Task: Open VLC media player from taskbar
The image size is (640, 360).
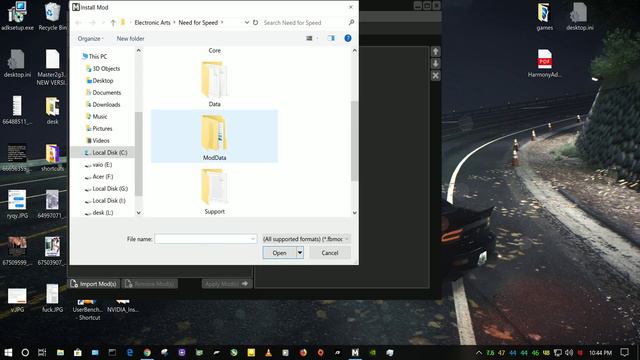Action: (268, 352)
